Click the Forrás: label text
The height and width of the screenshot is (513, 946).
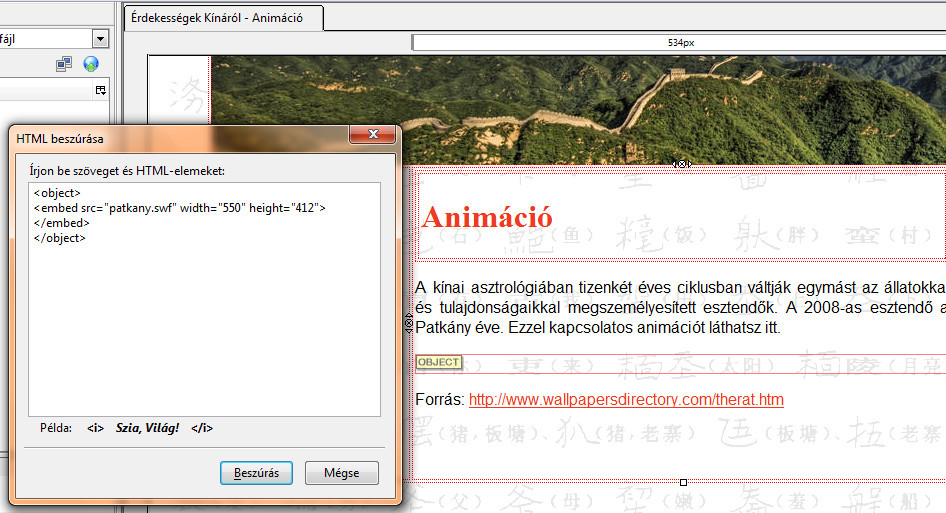pyautogui.click(x=440, y=400)
